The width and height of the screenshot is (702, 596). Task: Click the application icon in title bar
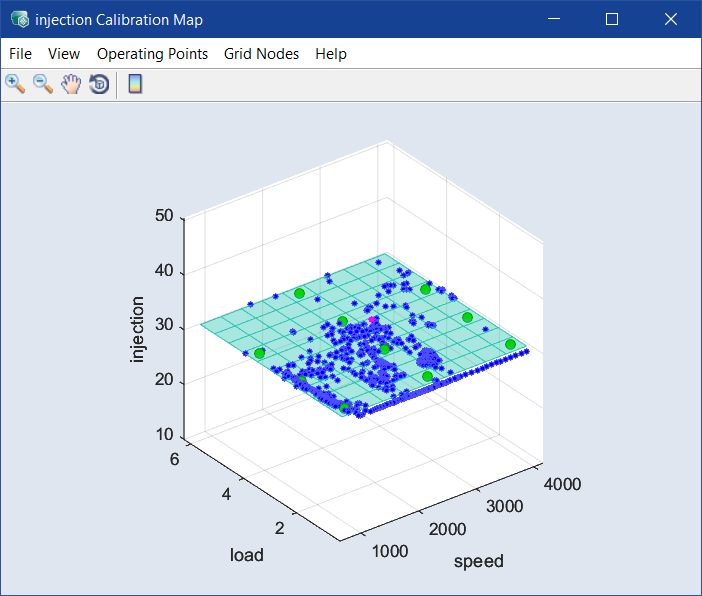[19, 19]
